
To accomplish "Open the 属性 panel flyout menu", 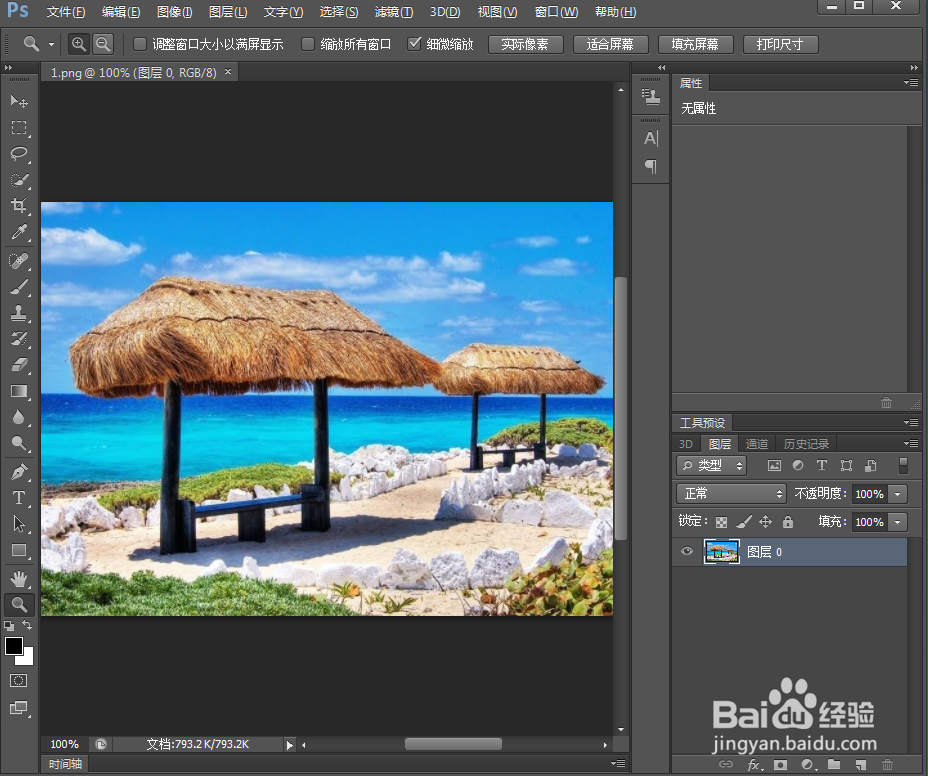I will click(x=911, y=83).
